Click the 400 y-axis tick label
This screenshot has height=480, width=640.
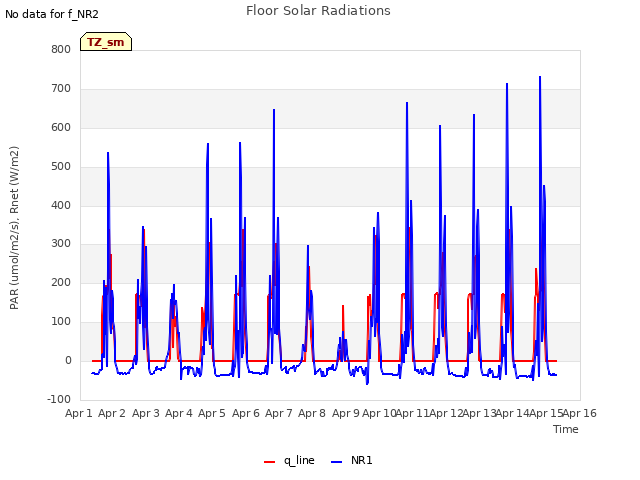pyautogui.click(x=61, y=206)
